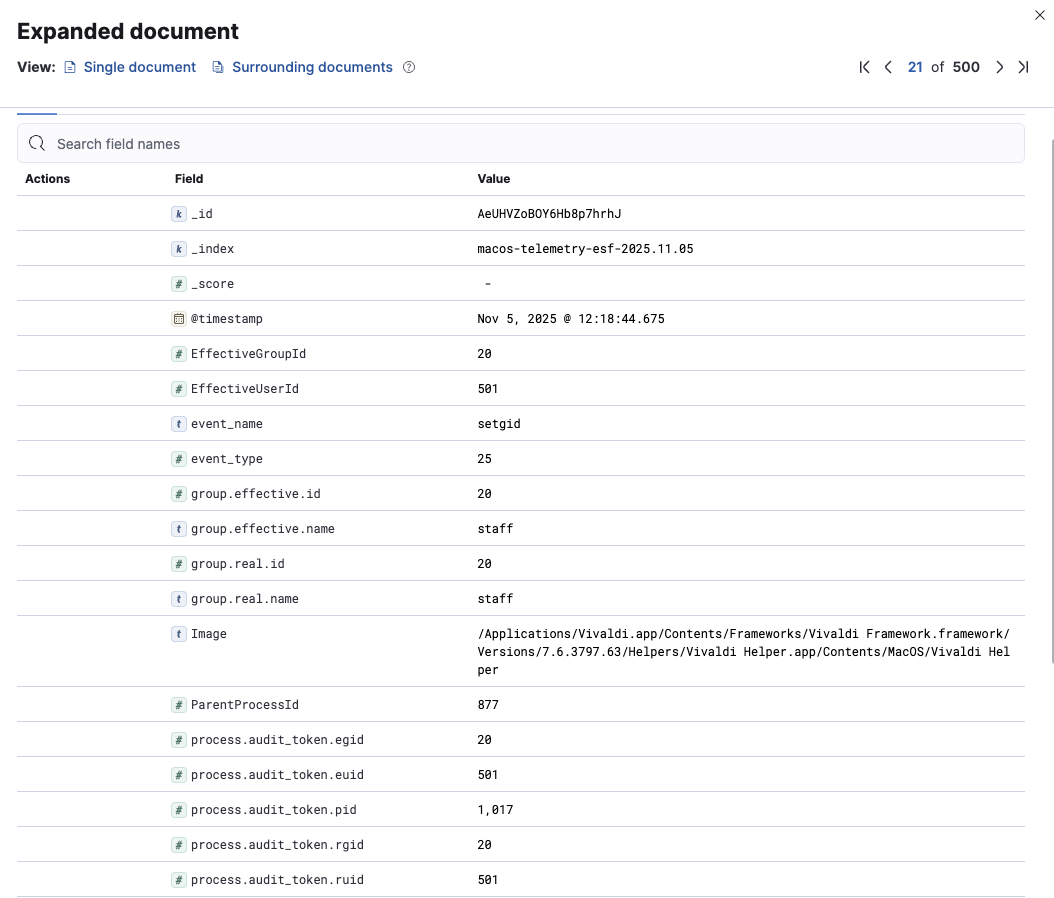Click the date icon beside @timestamp
This screenshot has height=898, width=1054.
[x=179, y=319]
